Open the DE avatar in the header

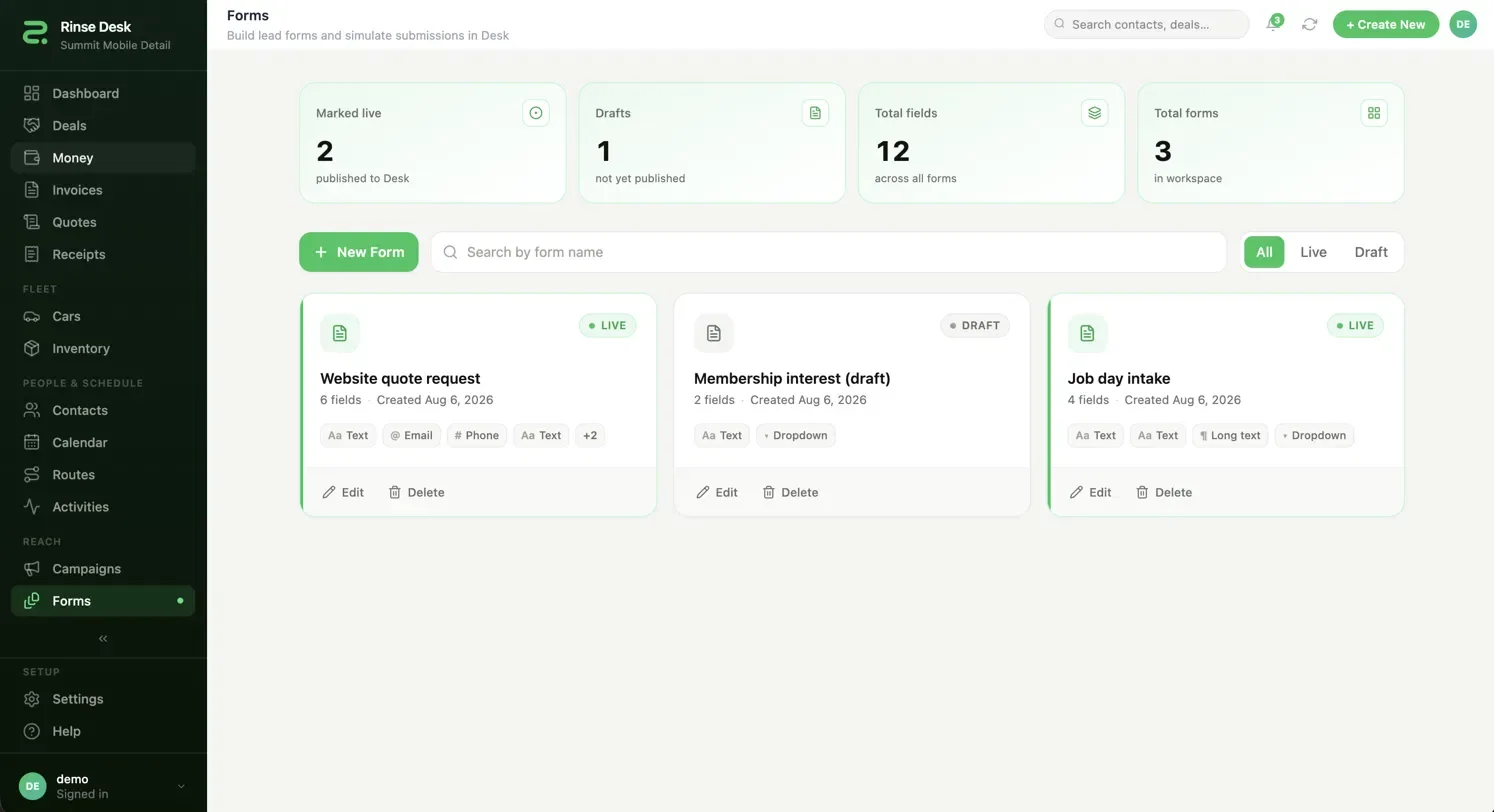pos(1463,24)
